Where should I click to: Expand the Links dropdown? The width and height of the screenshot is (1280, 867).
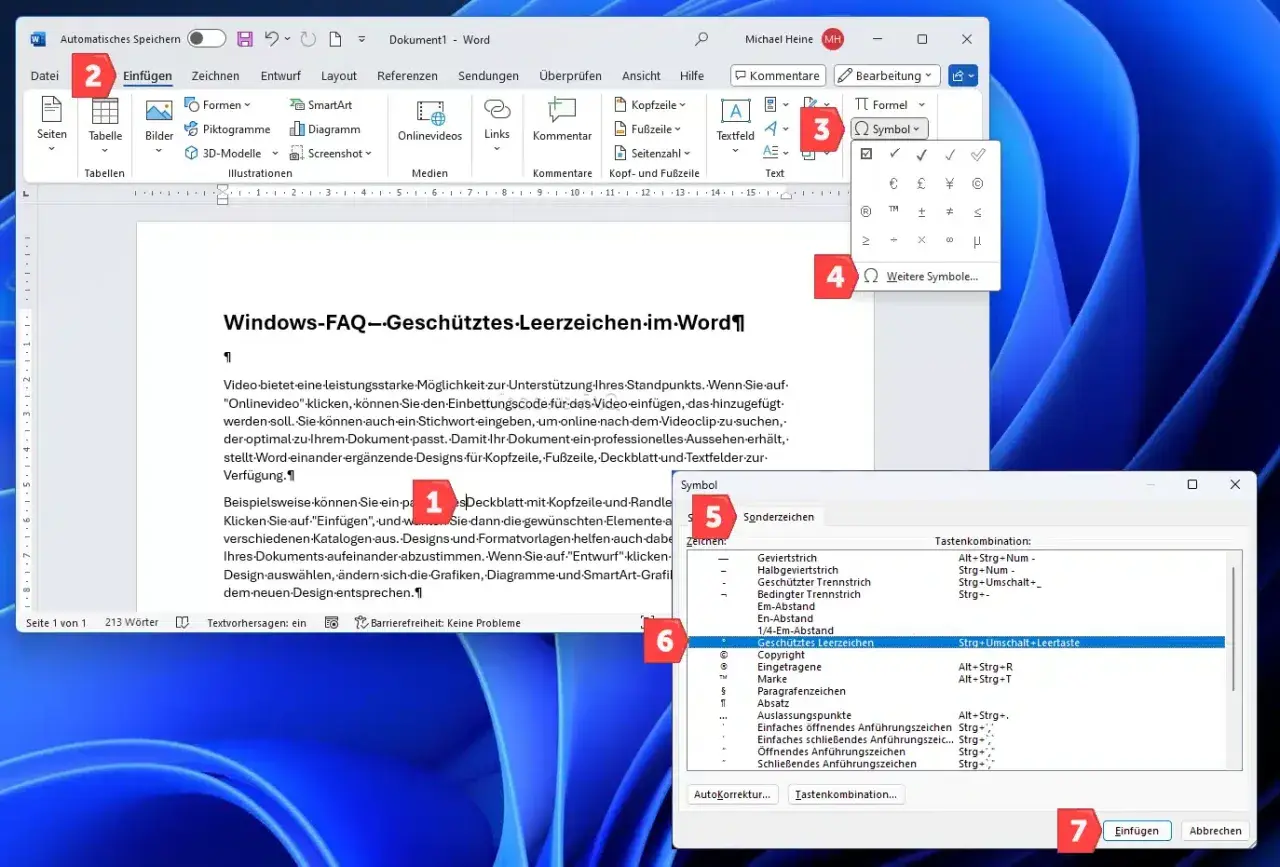click(x=497, y=150)
